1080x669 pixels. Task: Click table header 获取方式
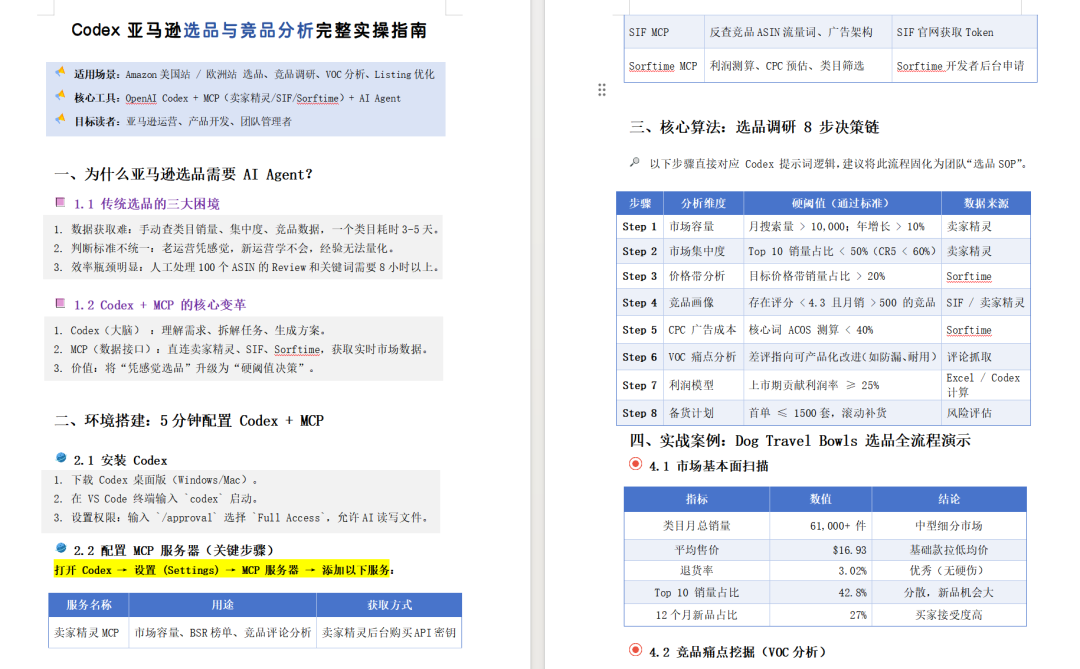pyautogui.click(x=389, y=605)
